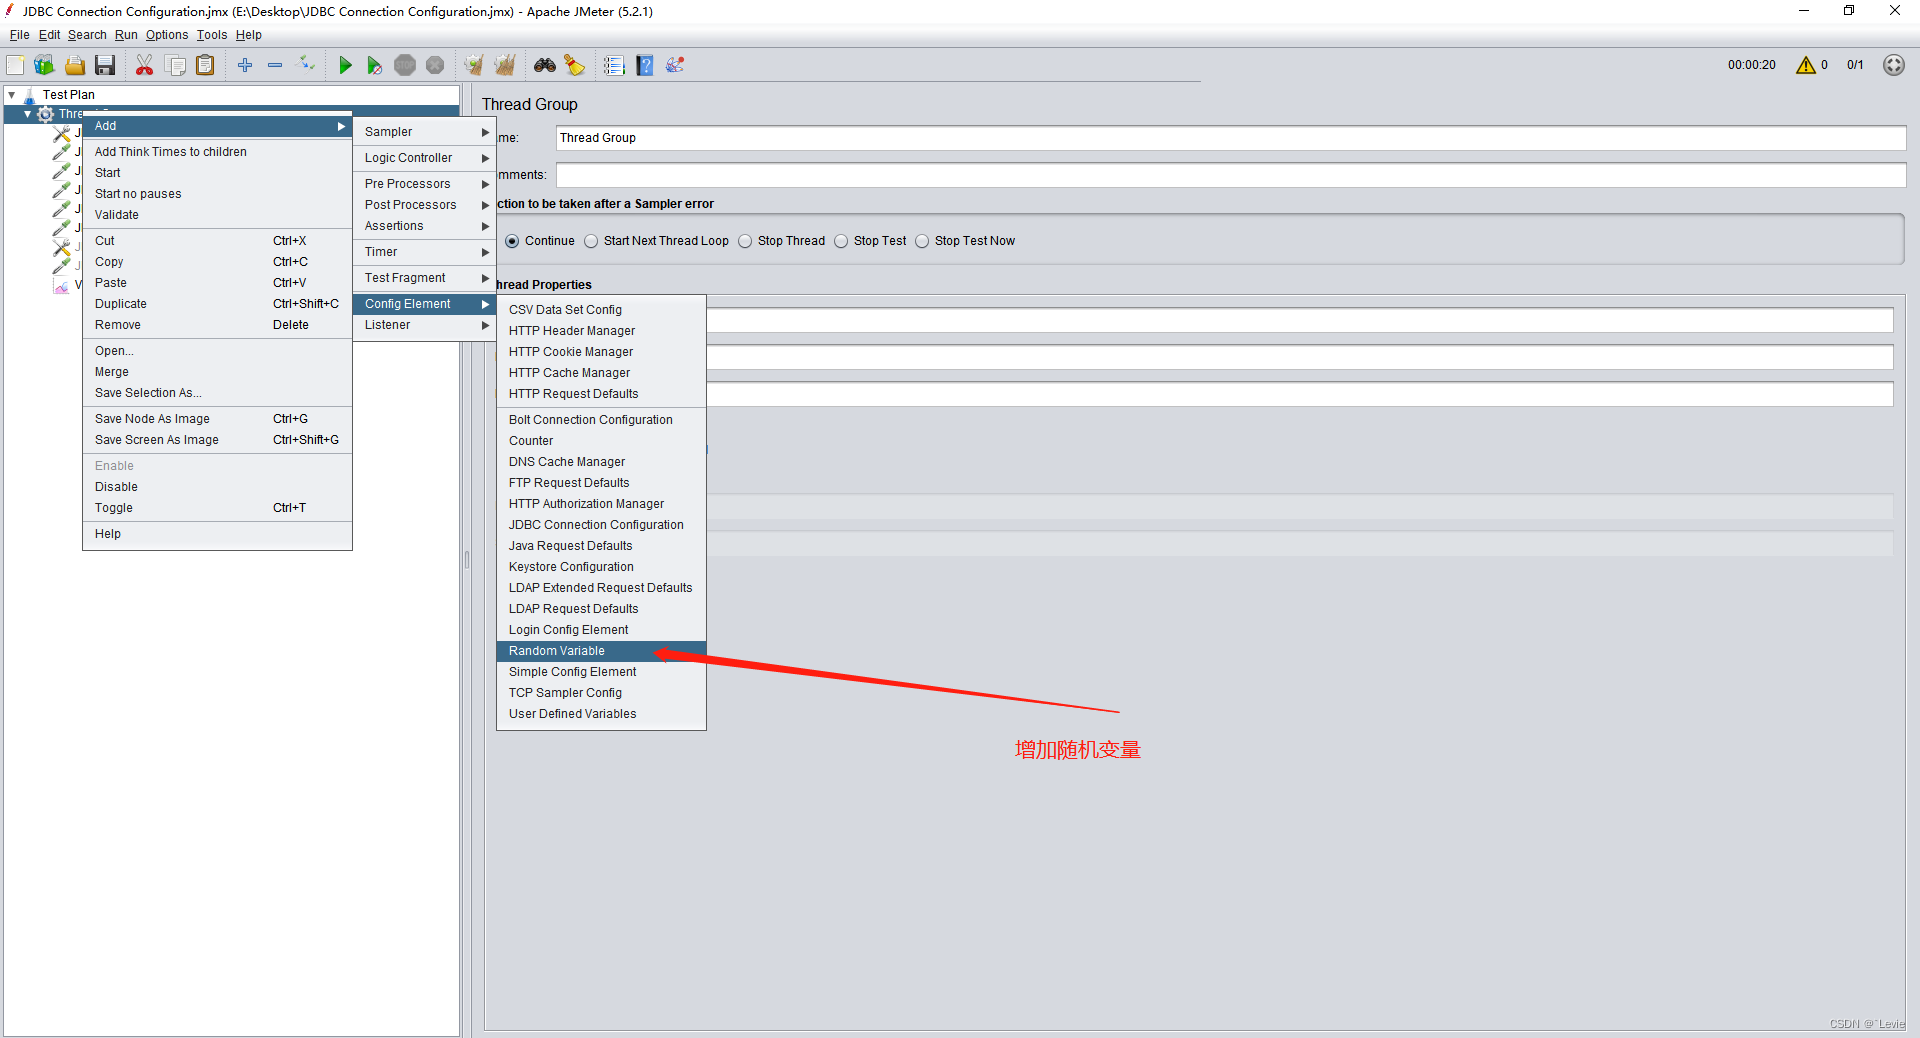Save the test plan using the Save icon
The width and height of the screenshot is (1920, 1038).
point(105,65)
